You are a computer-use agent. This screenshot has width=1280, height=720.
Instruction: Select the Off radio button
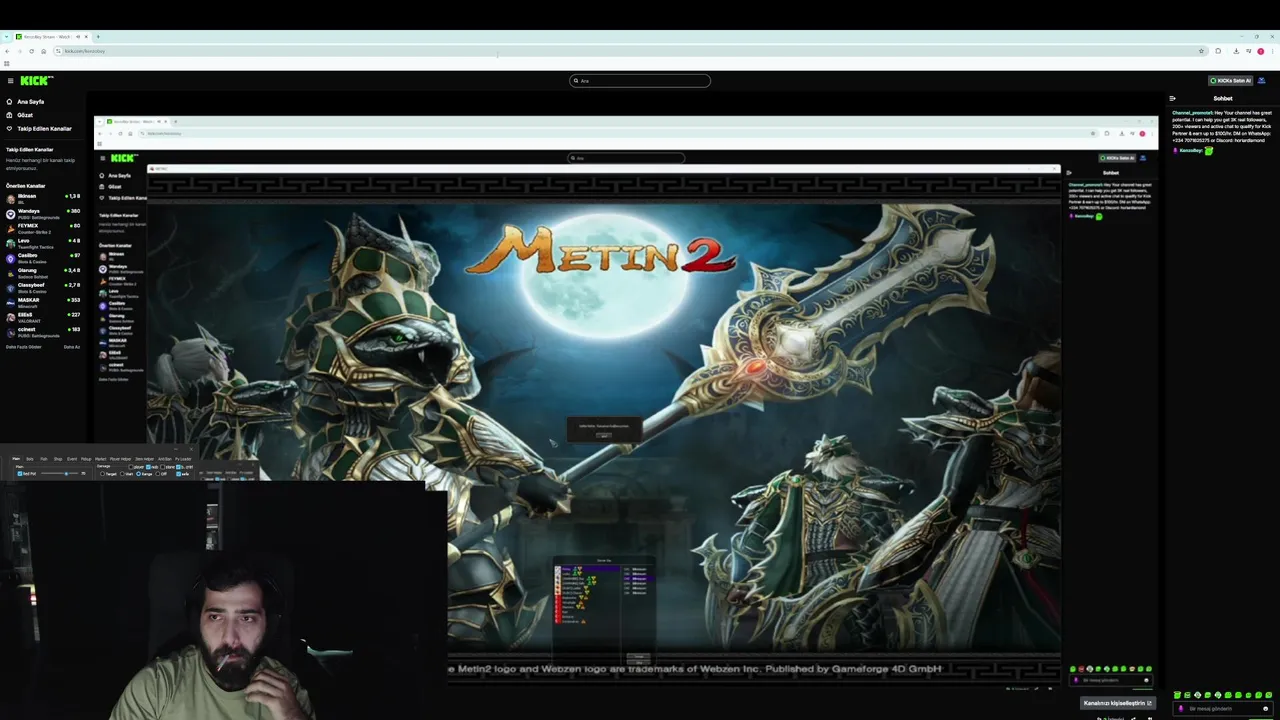click(157, 474)
